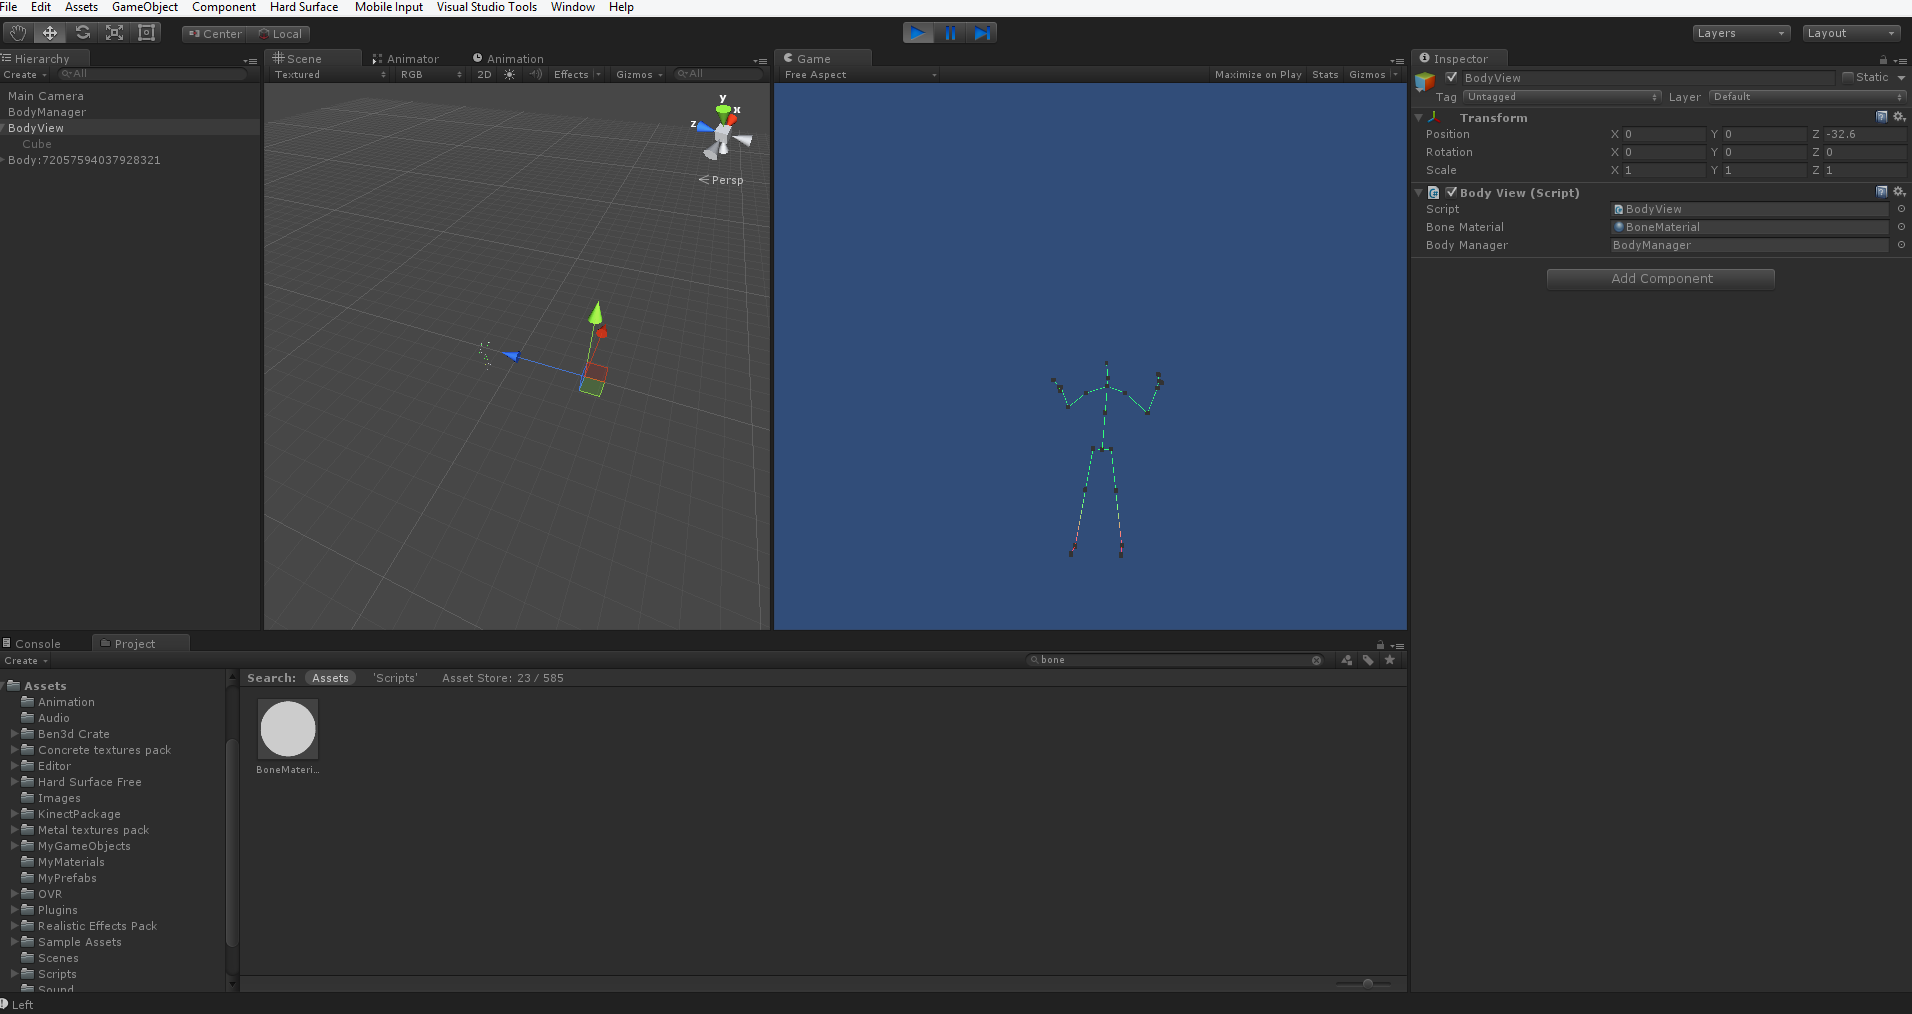Image resolution: width=1912 pixels, height=1014 pixels.
Task: Toggle scene lighting sun icon
Action: coord(510,74)
